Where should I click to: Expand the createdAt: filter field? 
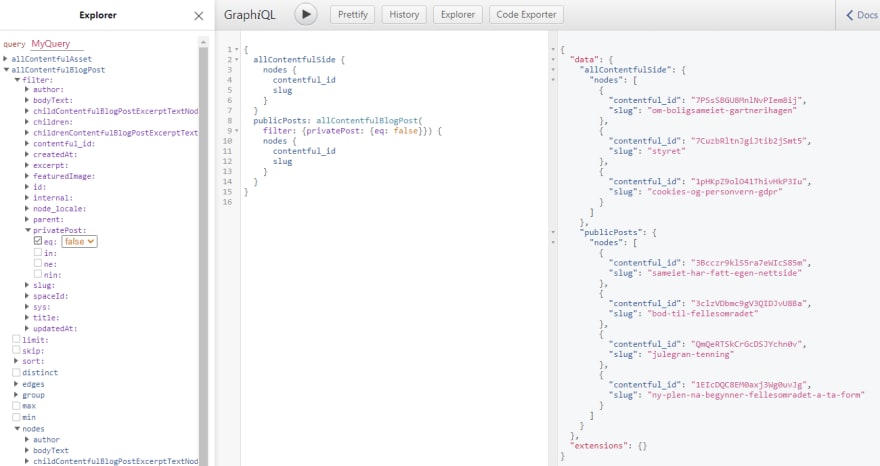[x=27, y=154]
